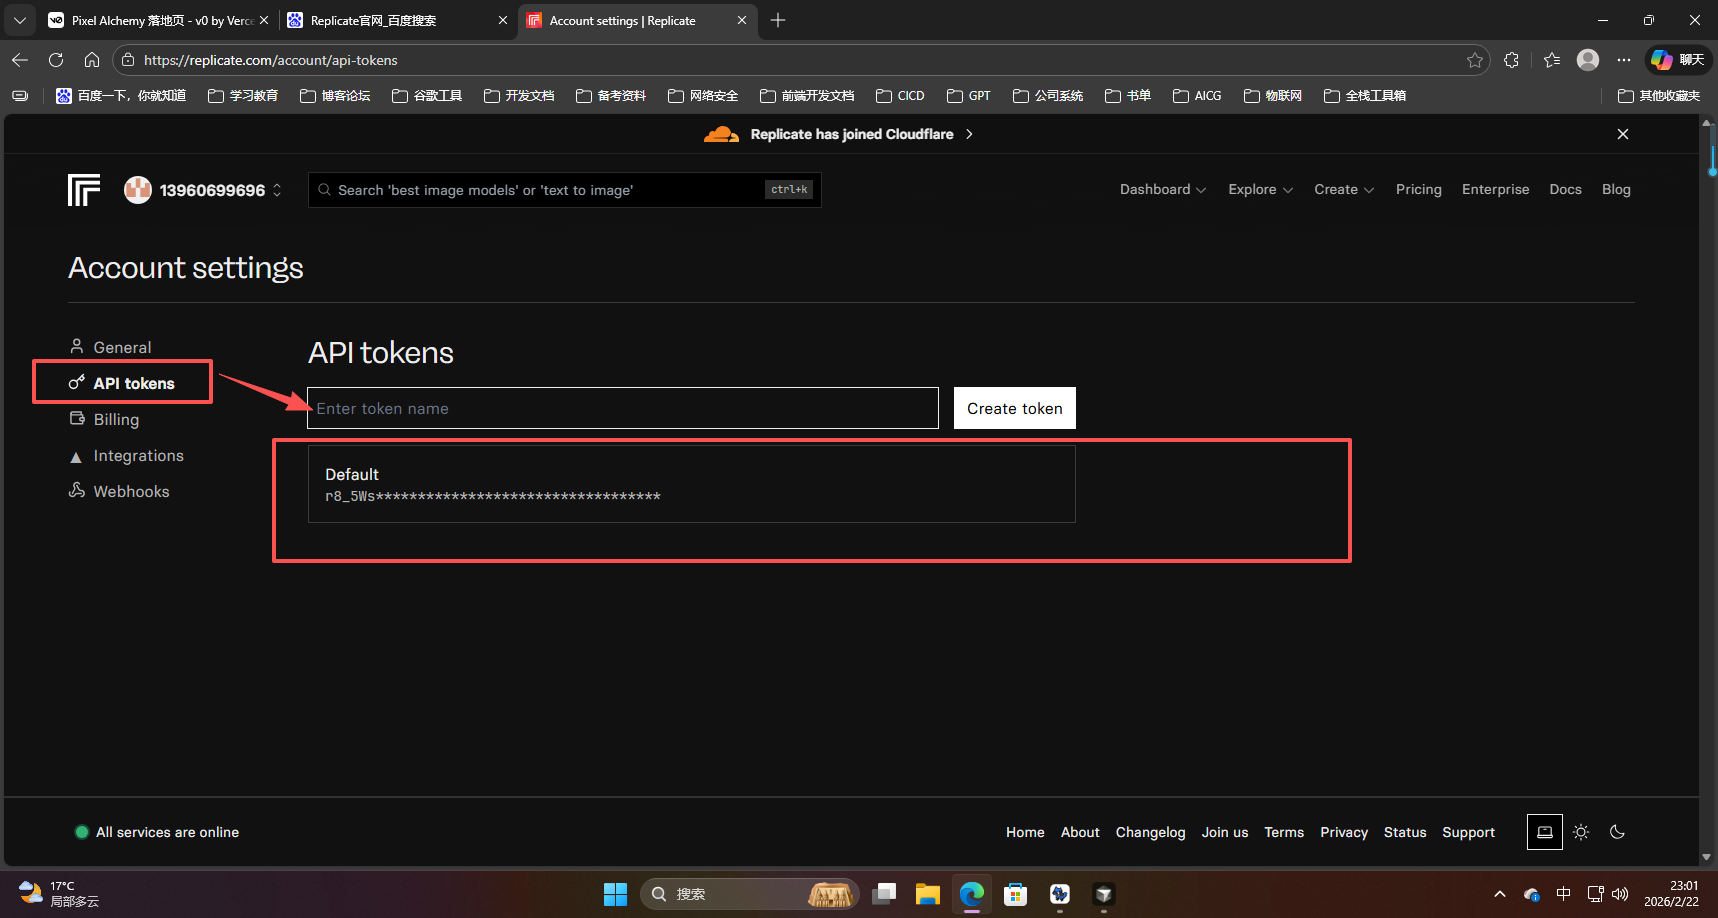Screen dimensions: 1718x918
Task: Open the Status footer link
Action: coord(1405,832)
